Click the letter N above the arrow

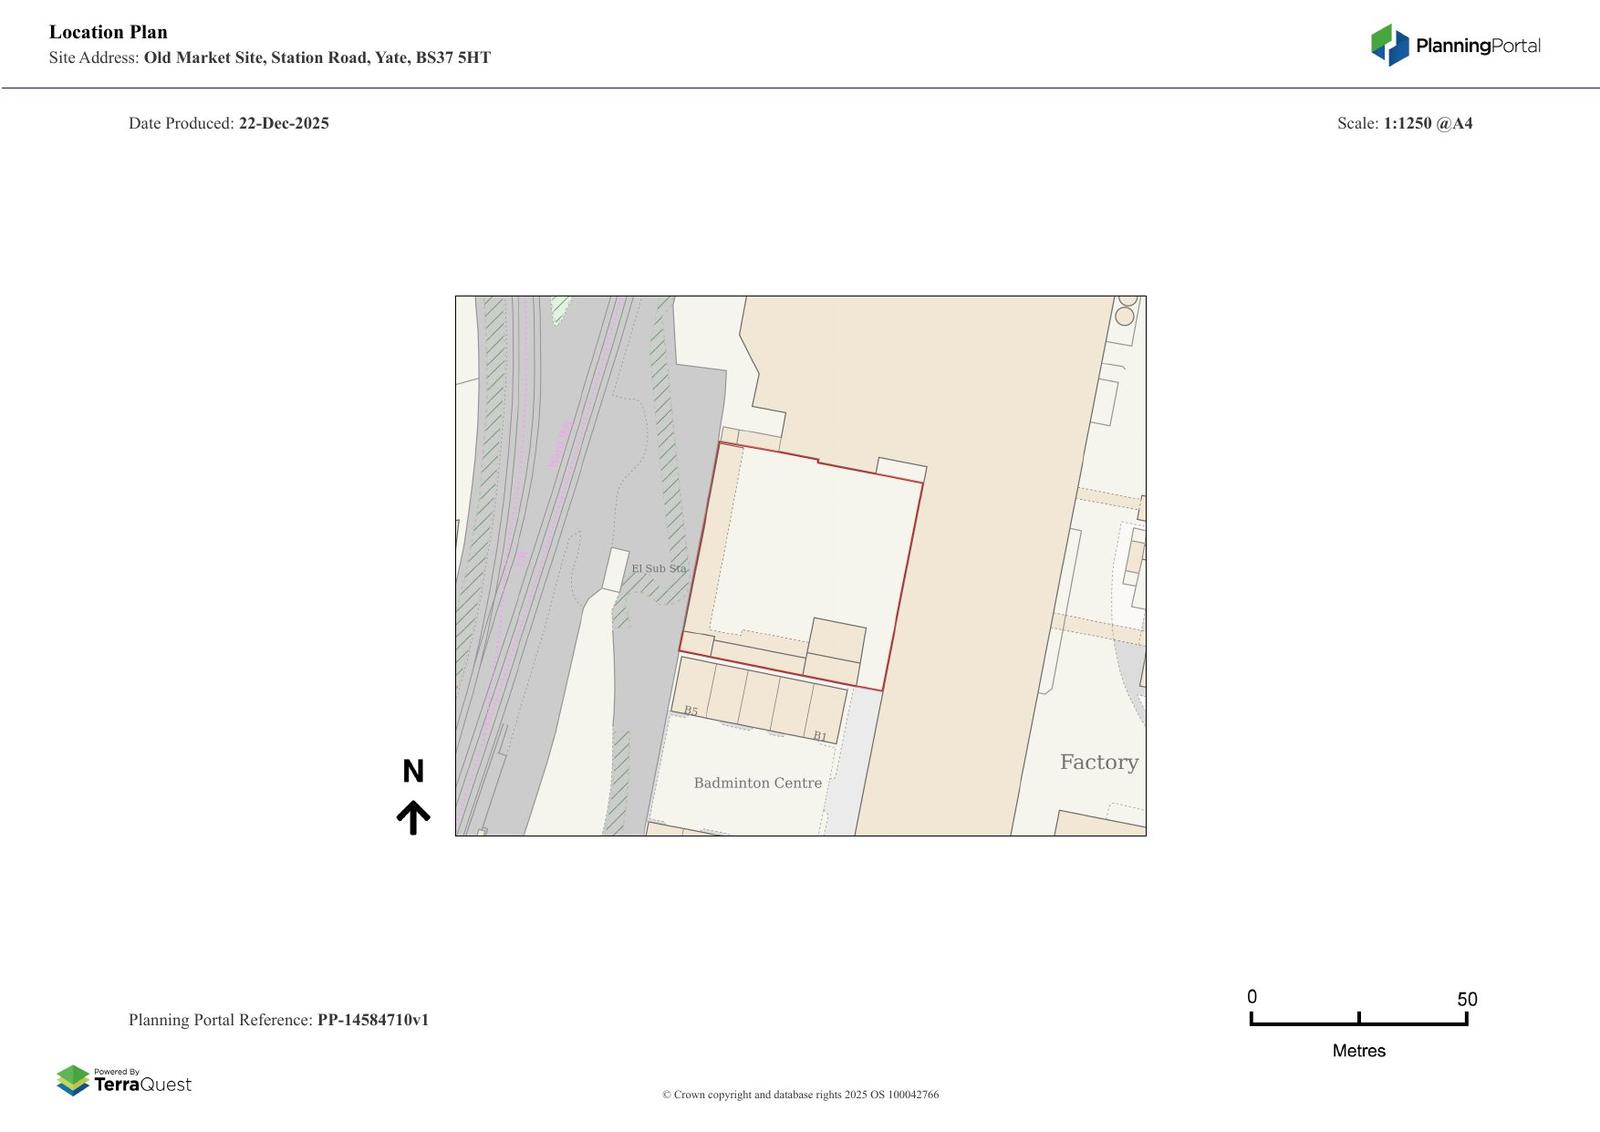point(413,771)
